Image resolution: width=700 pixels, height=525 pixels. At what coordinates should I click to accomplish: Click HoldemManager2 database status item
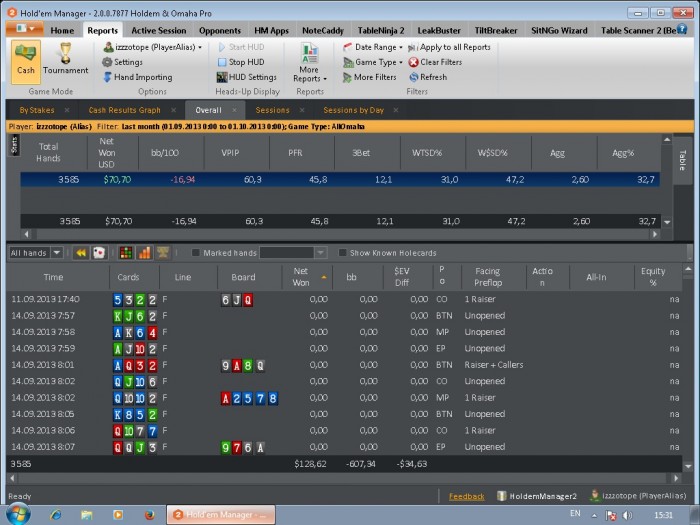pyautogui.click(x=537, y=496)
